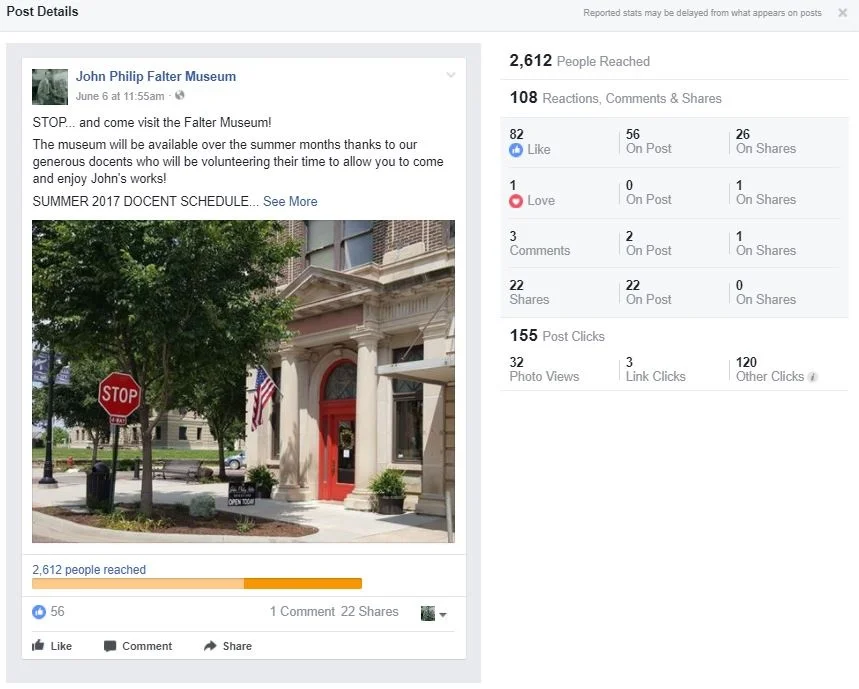Click the 3 Link Clicks stat
This screenshot has width=859, height=689.
point(655,369)
